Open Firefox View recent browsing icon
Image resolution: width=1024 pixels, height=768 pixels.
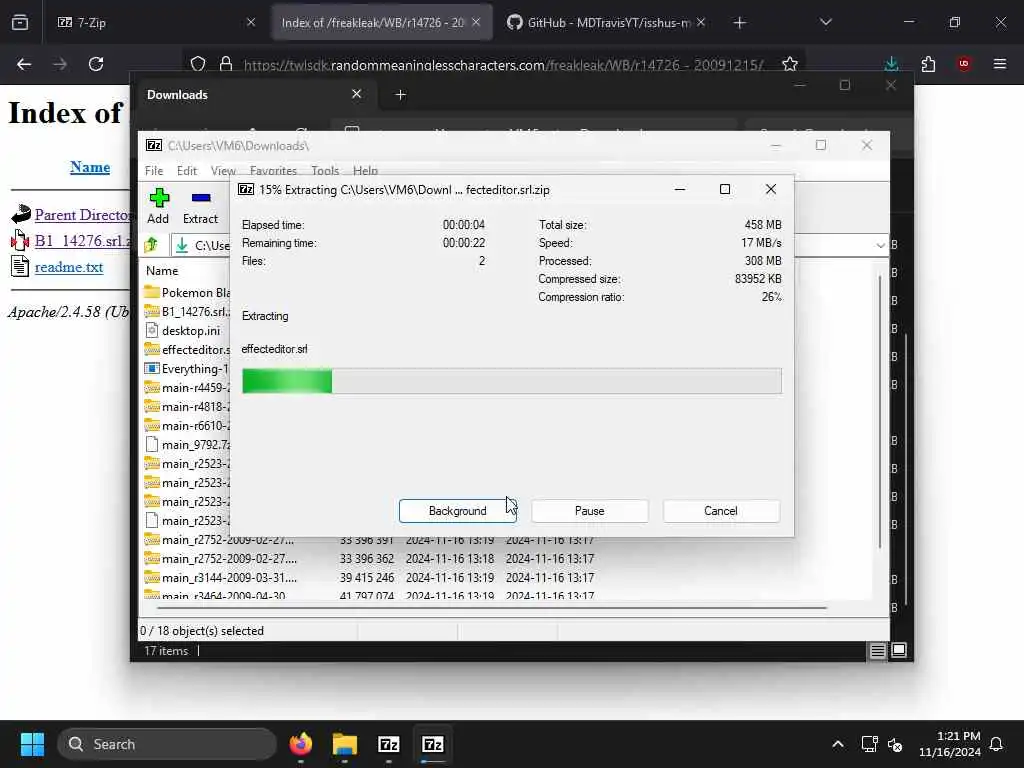(x=20, y=22)
